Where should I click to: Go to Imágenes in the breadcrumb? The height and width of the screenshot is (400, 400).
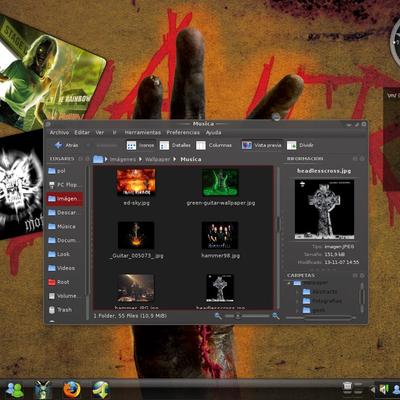pyautogui.click(x=123, y=159)
